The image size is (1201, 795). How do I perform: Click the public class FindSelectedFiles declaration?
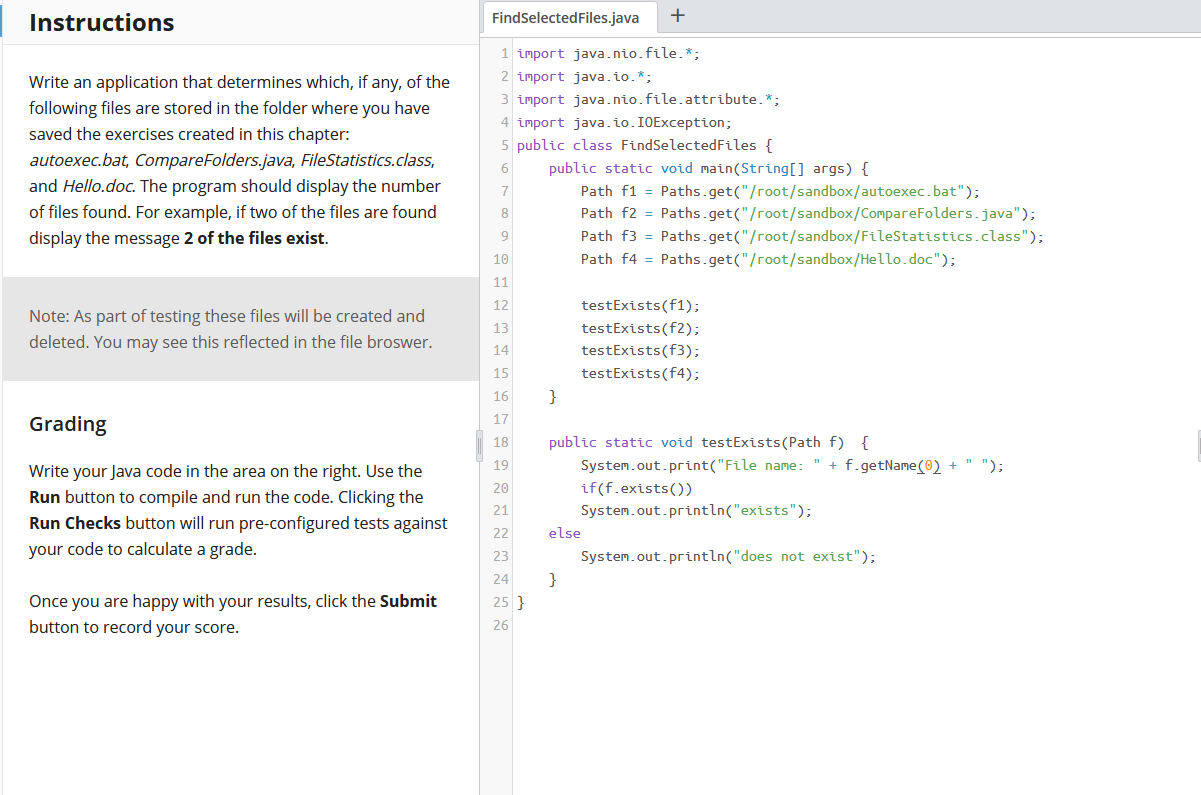tap(640, 144)
